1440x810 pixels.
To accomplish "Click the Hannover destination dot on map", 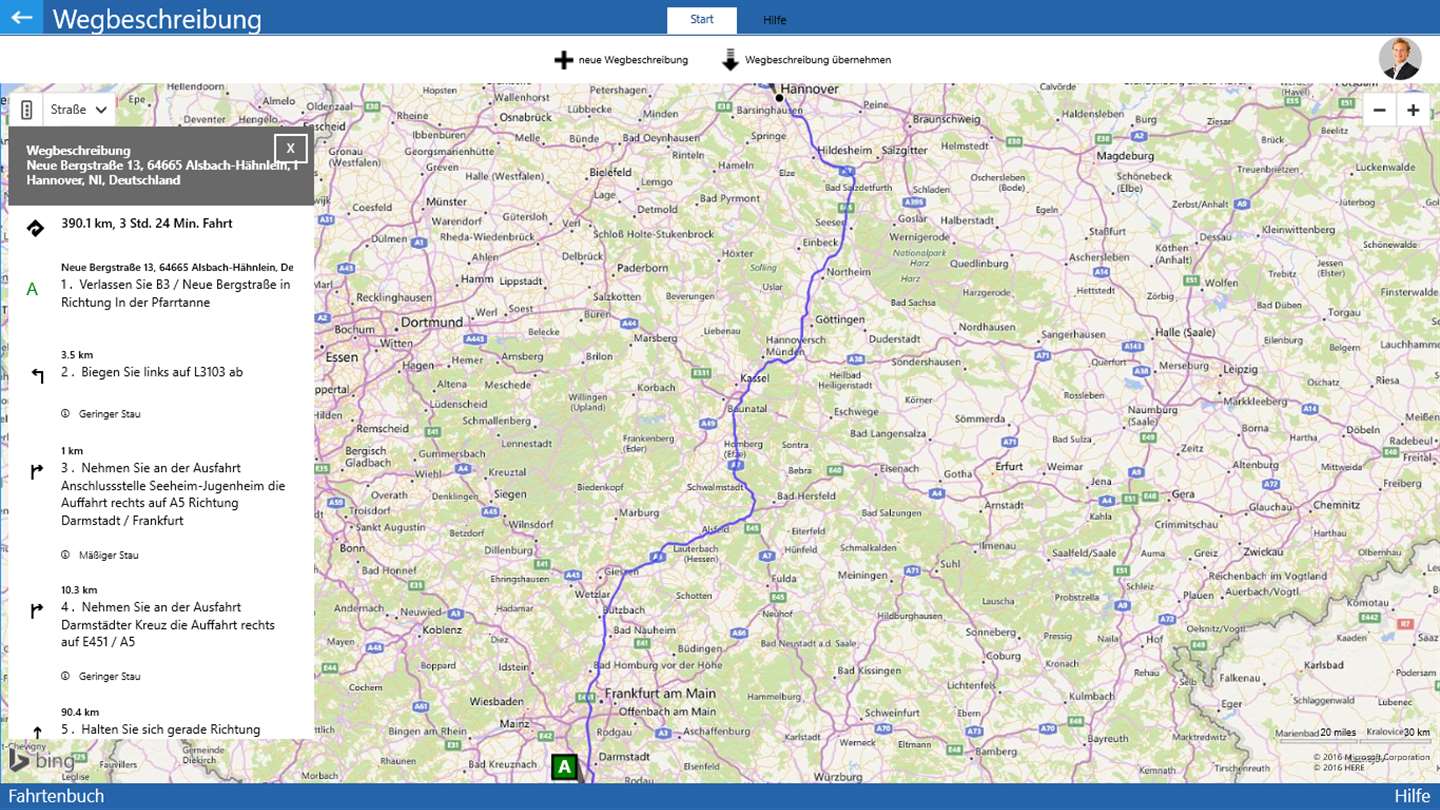I will 779,98.
